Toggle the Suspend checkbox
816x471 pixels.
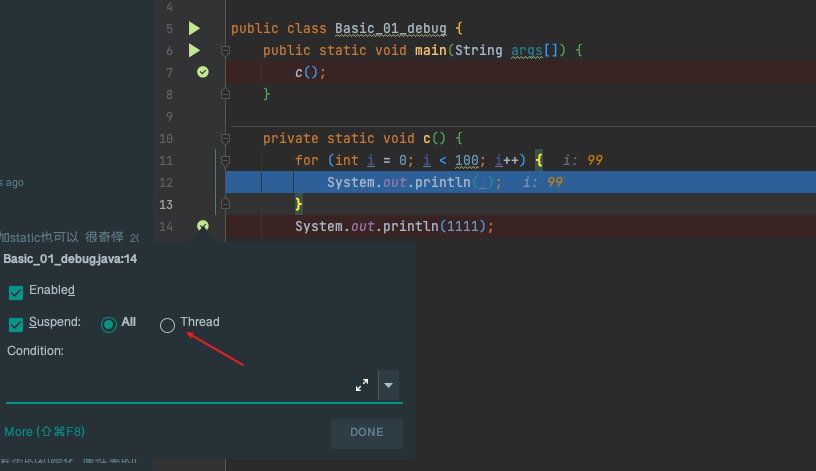(16, 324)
